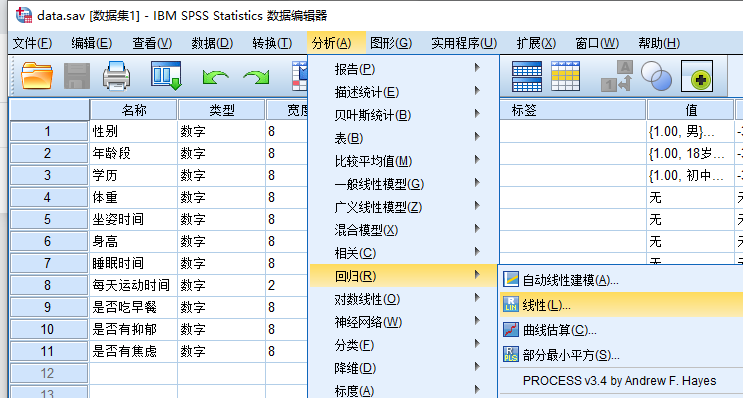Click the value labels A/1 icon
Screen dimensions: 743x398
point(617,76)
